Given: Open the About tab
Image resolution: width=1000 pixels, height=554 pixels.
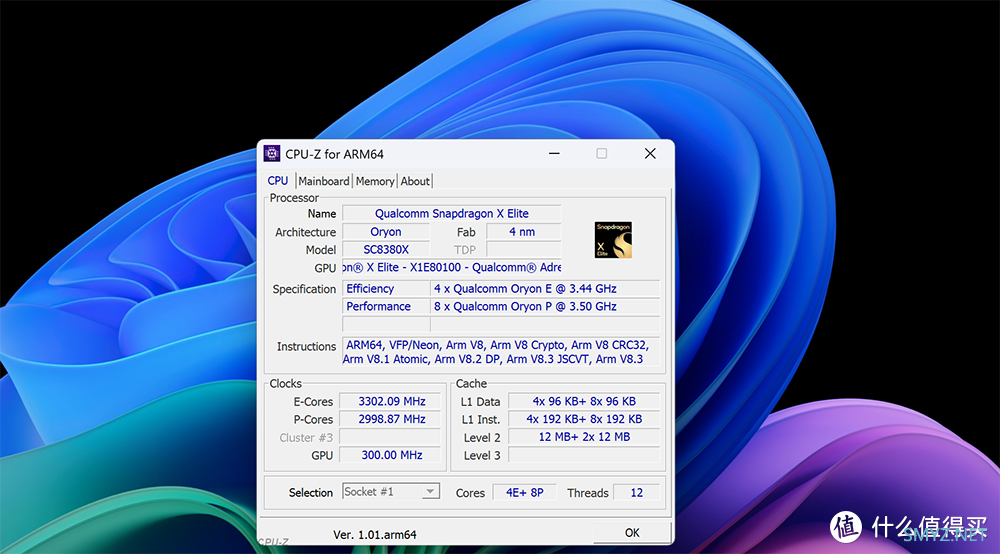Looking at the screenshot, I should coord(415,181).
